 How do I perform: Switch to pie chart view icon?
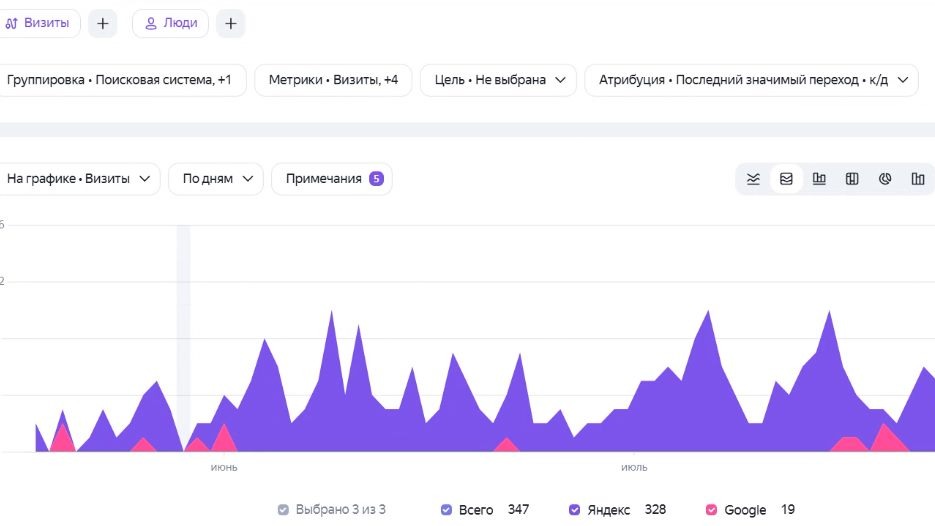[885, 179]
